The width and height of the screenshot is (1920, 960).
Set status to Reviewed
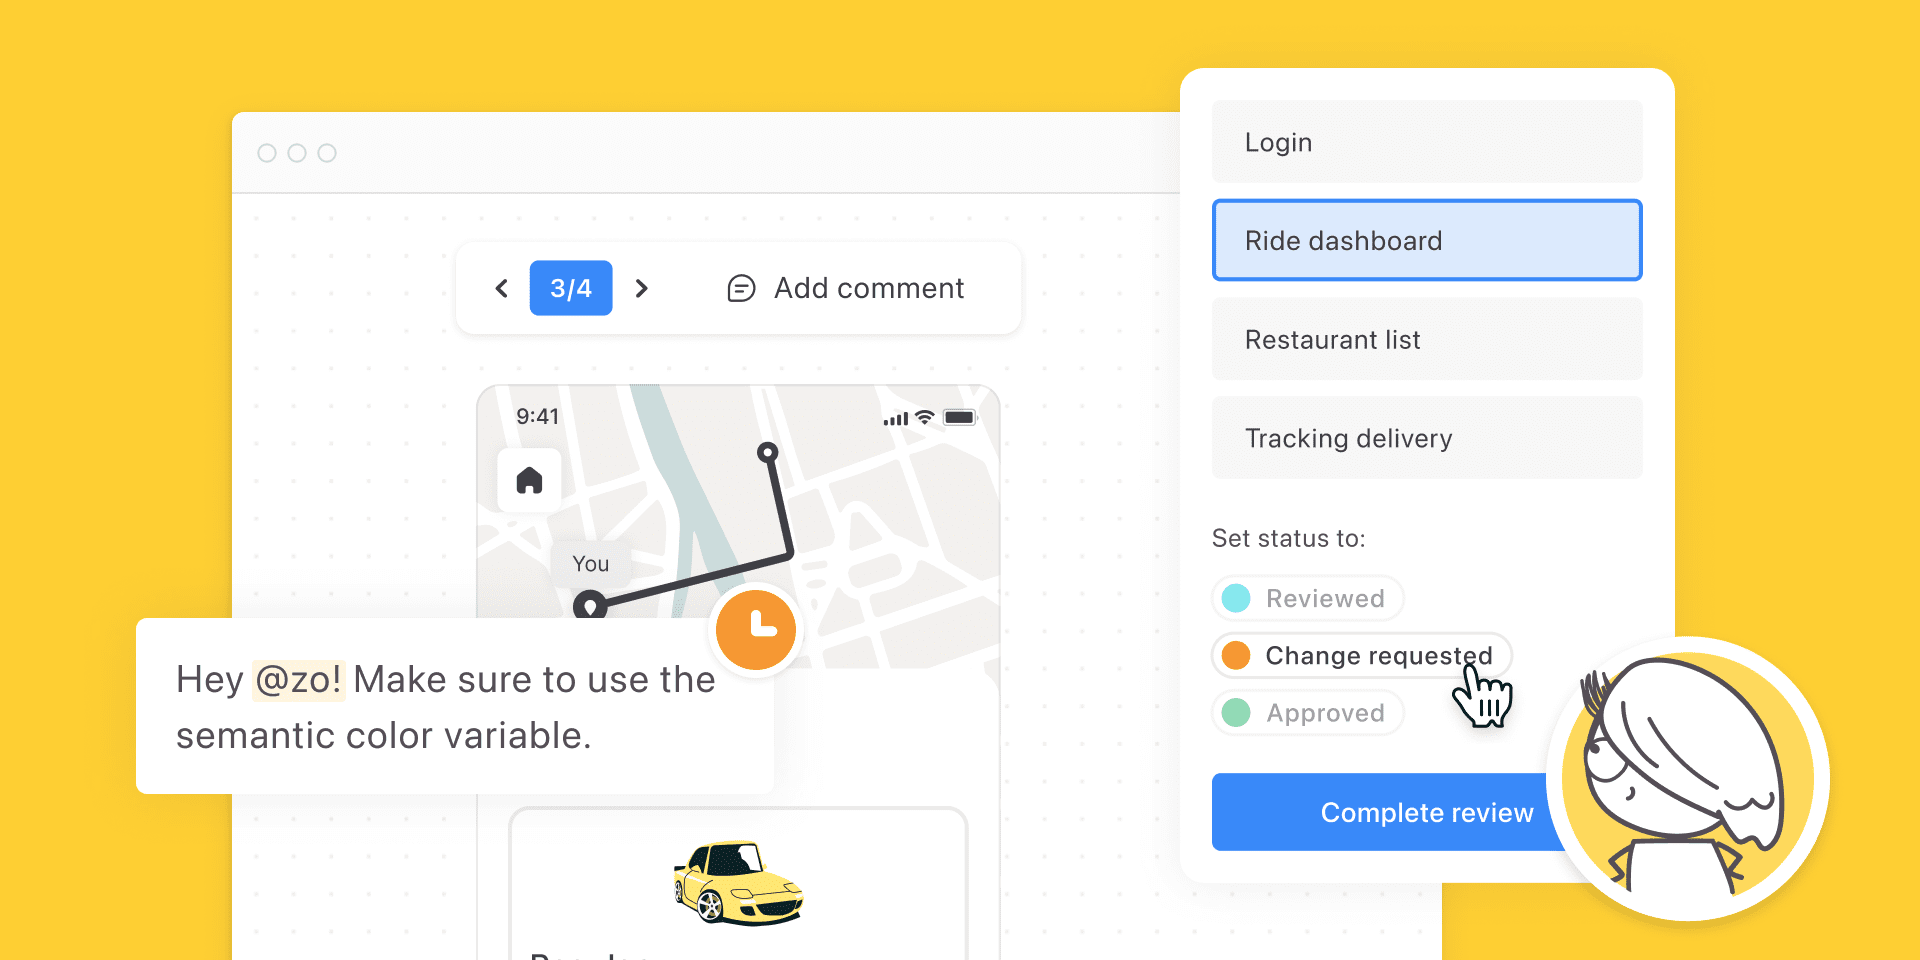point(1308,598)
